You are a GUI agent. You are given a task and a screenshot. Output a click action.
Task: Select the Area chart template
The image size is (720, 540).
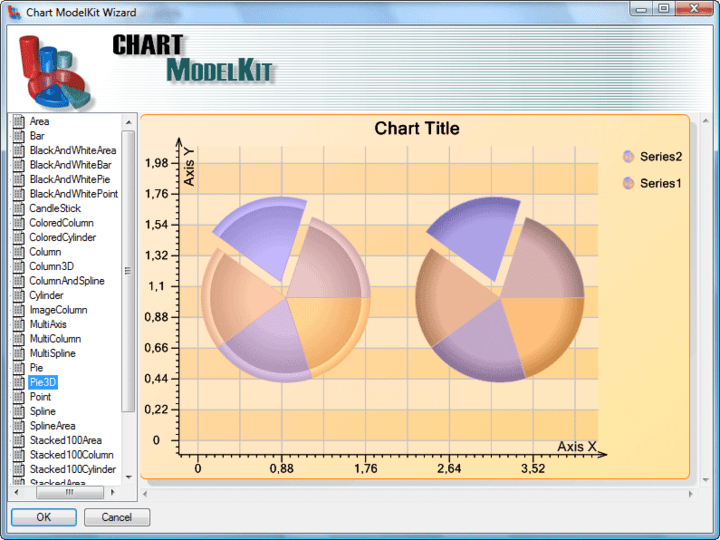(x=39, y=121)
